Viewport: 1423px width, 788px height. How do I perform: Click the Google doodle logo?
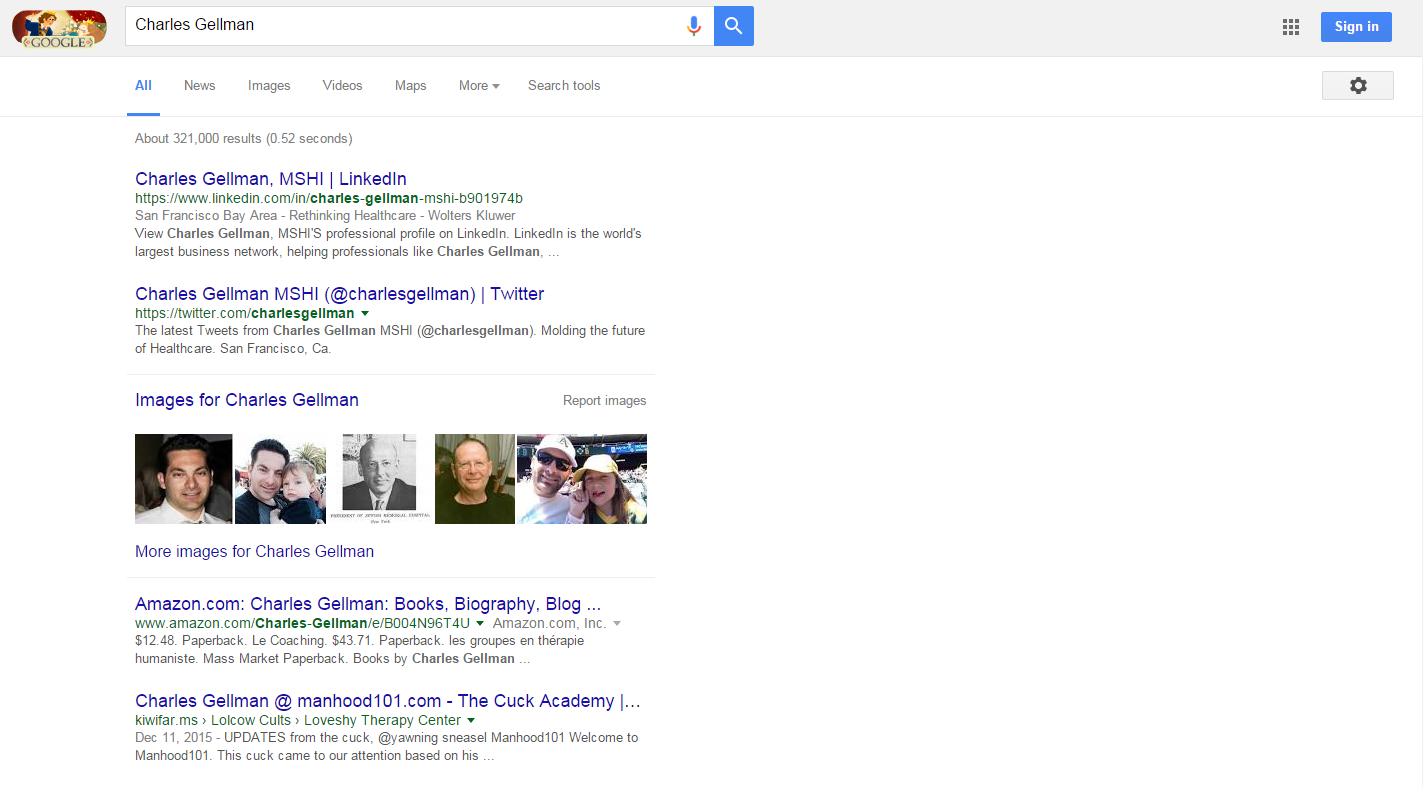59,28
